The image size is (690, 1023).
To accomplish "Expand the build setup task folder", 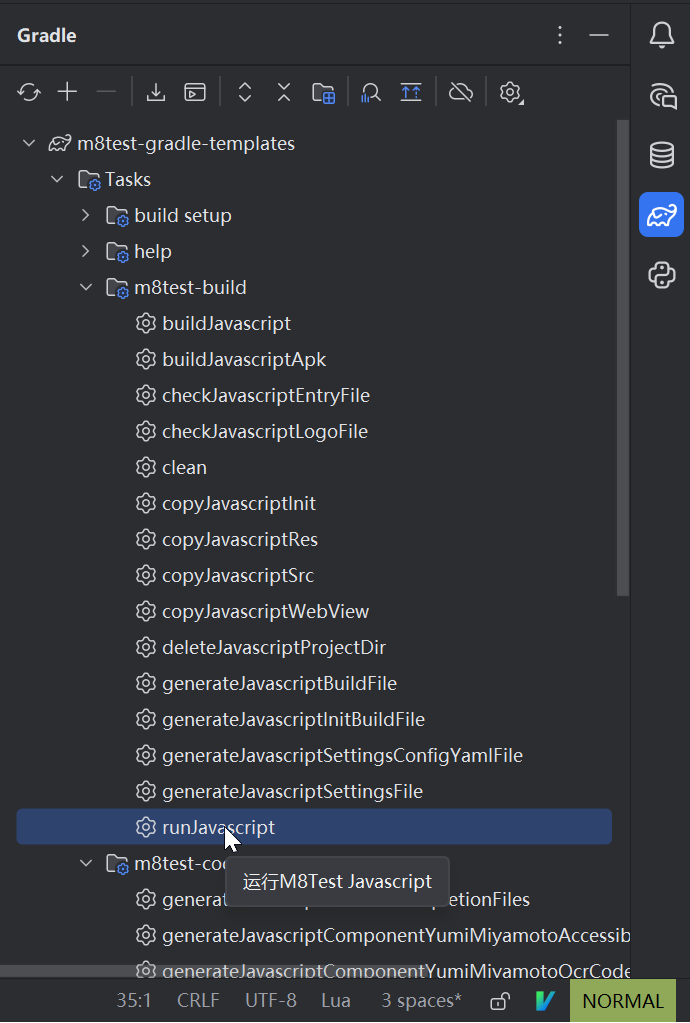I will (85, 215).
